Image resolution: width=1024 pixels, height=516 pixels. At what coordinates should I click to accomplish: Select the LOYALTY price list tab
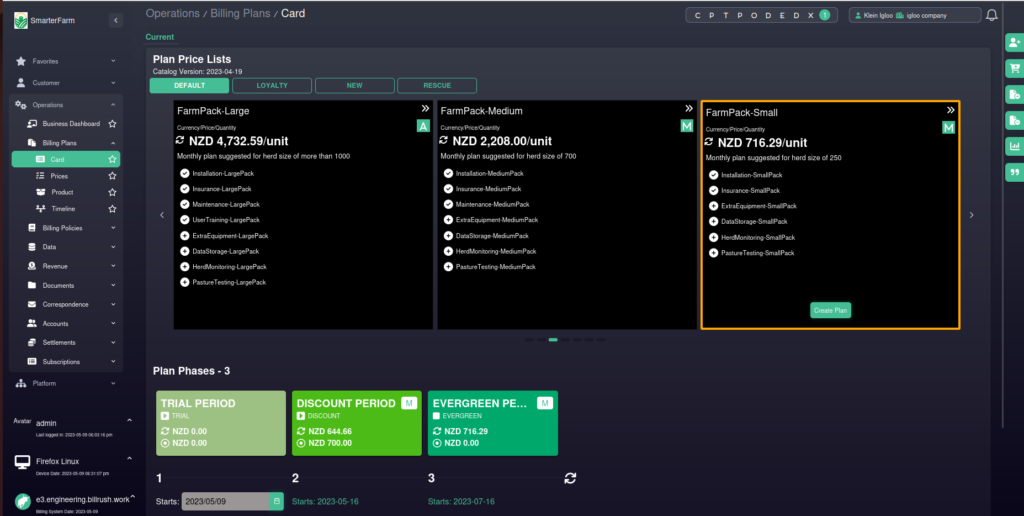coord(272,86)
